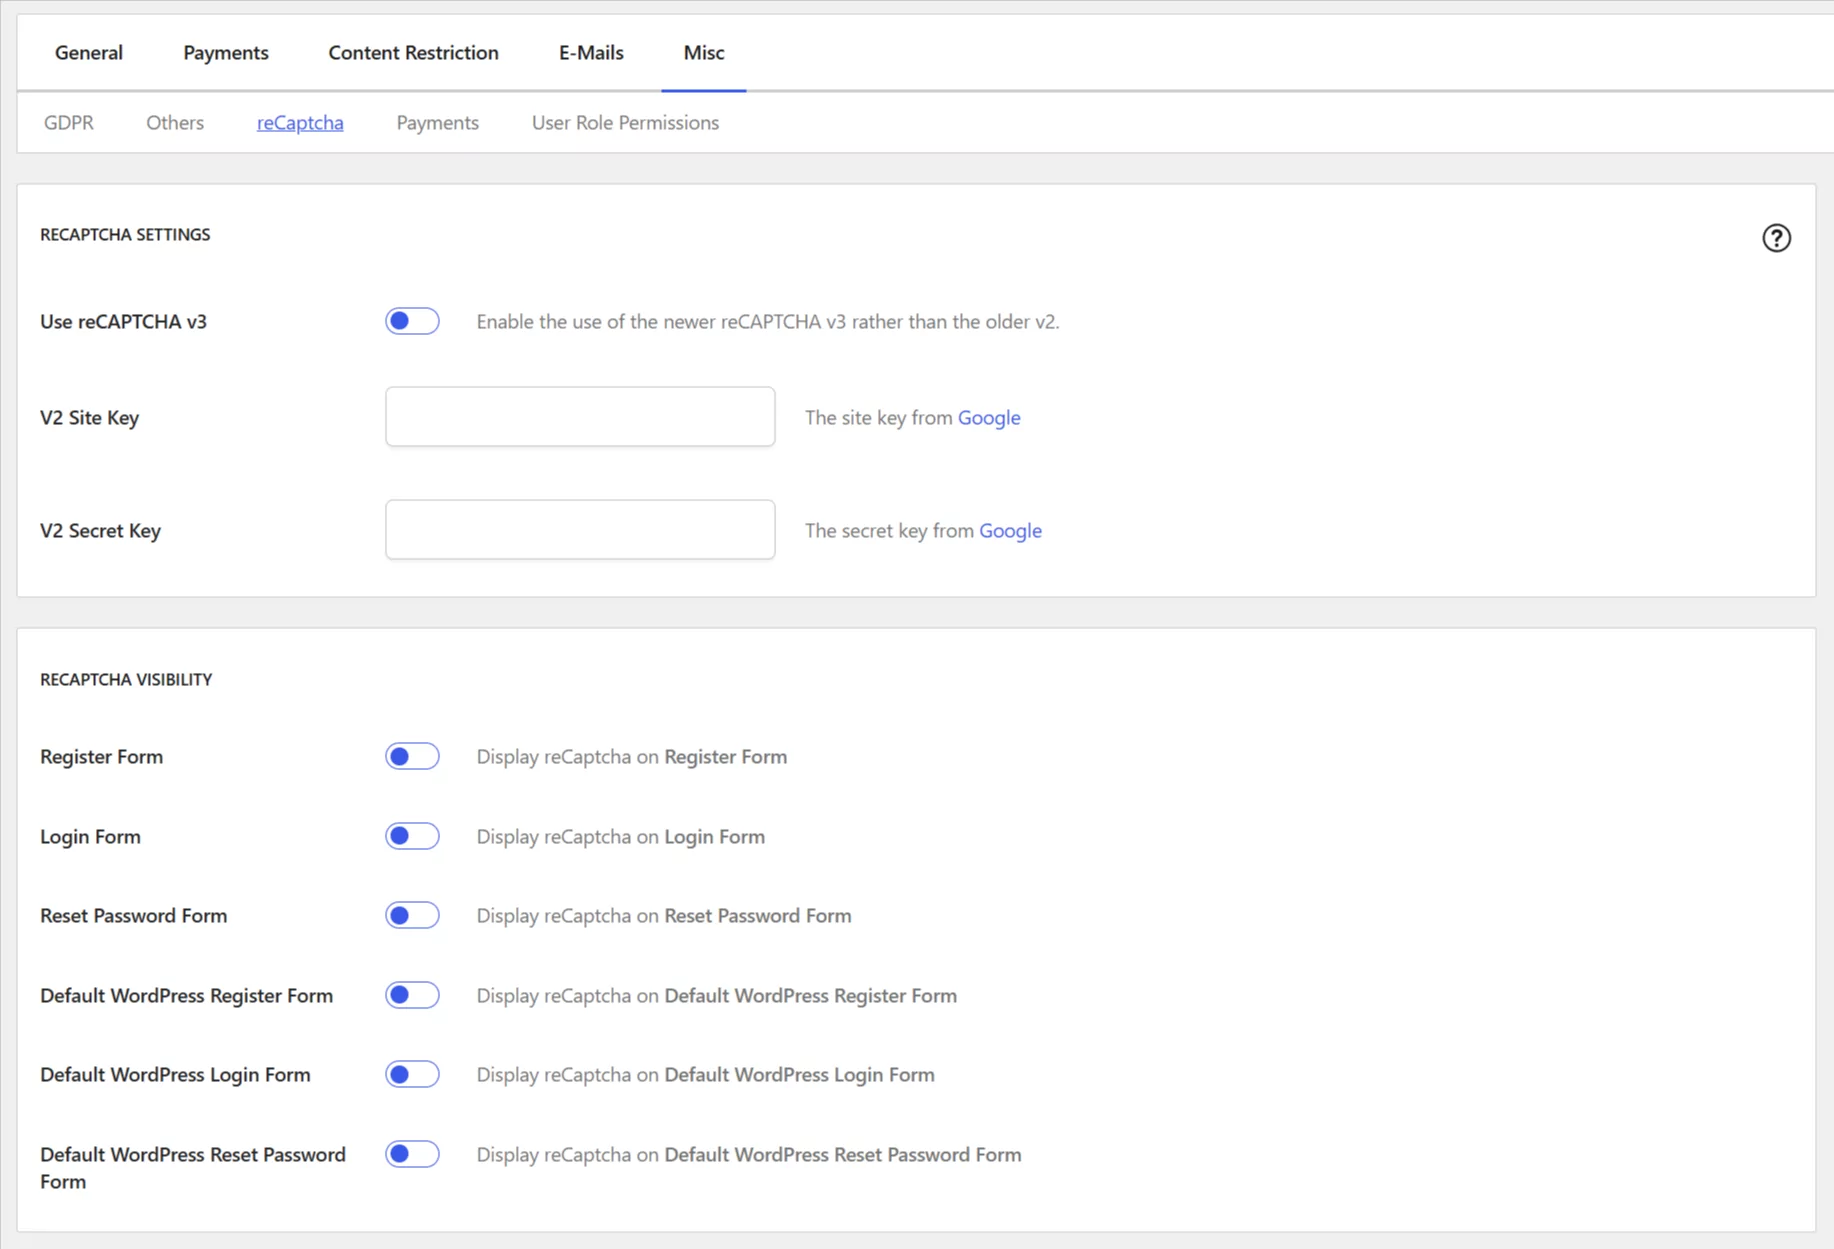
Task: Click the Default WordPress Register Form label
Action: [186, 995]
